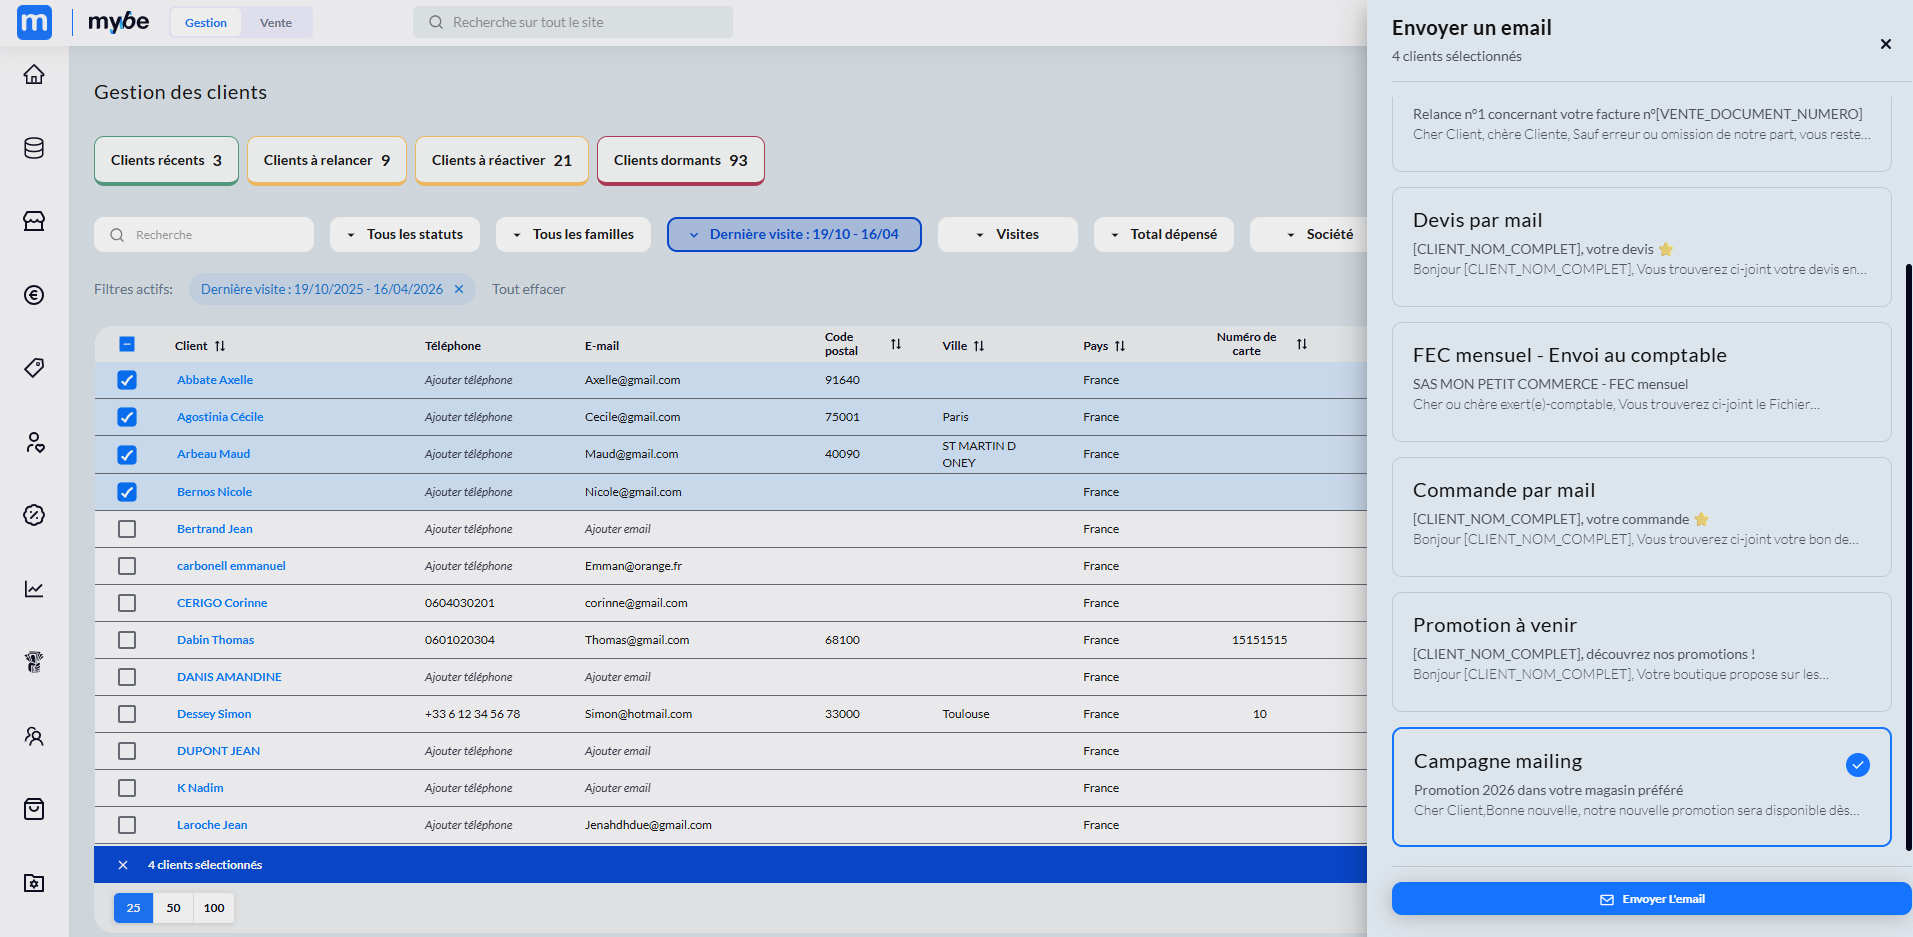Open the statistics chart icon in the sidebar
Screen dimensions: 1913x937
pos(34,589)
